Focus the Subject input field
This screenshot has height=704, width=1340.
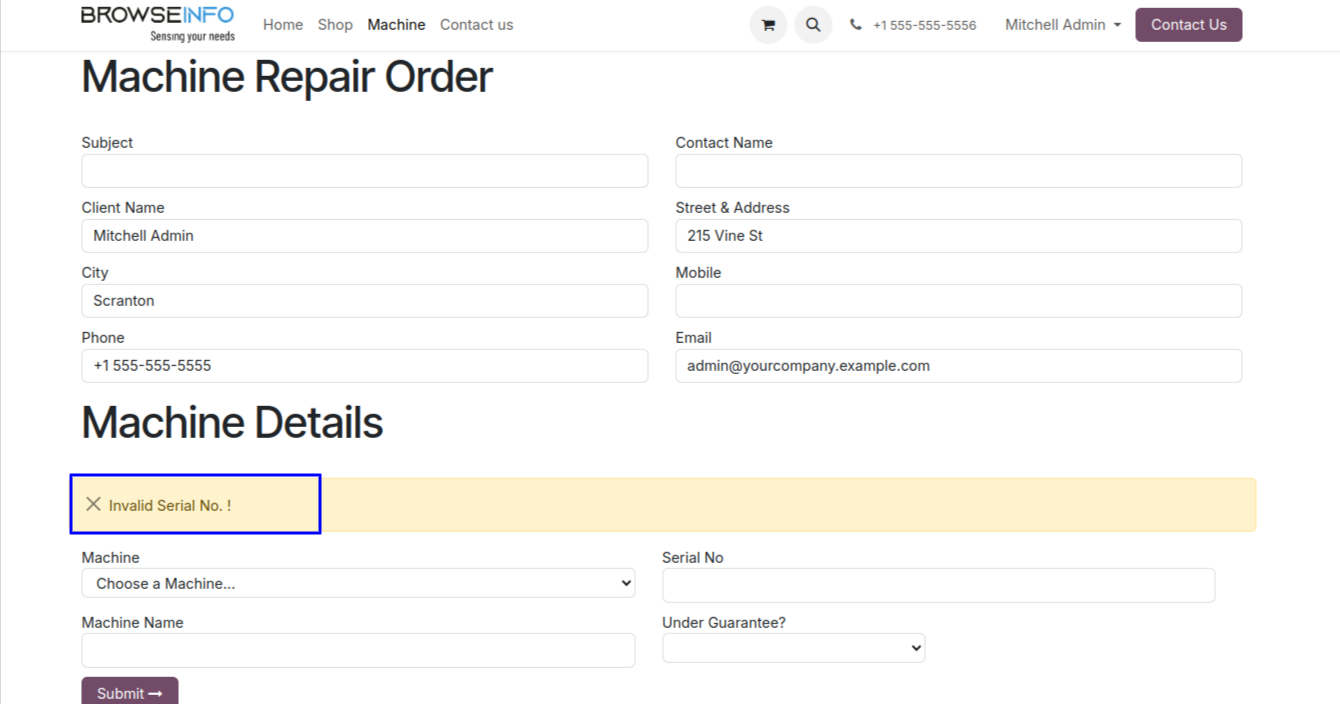[364, 171]
